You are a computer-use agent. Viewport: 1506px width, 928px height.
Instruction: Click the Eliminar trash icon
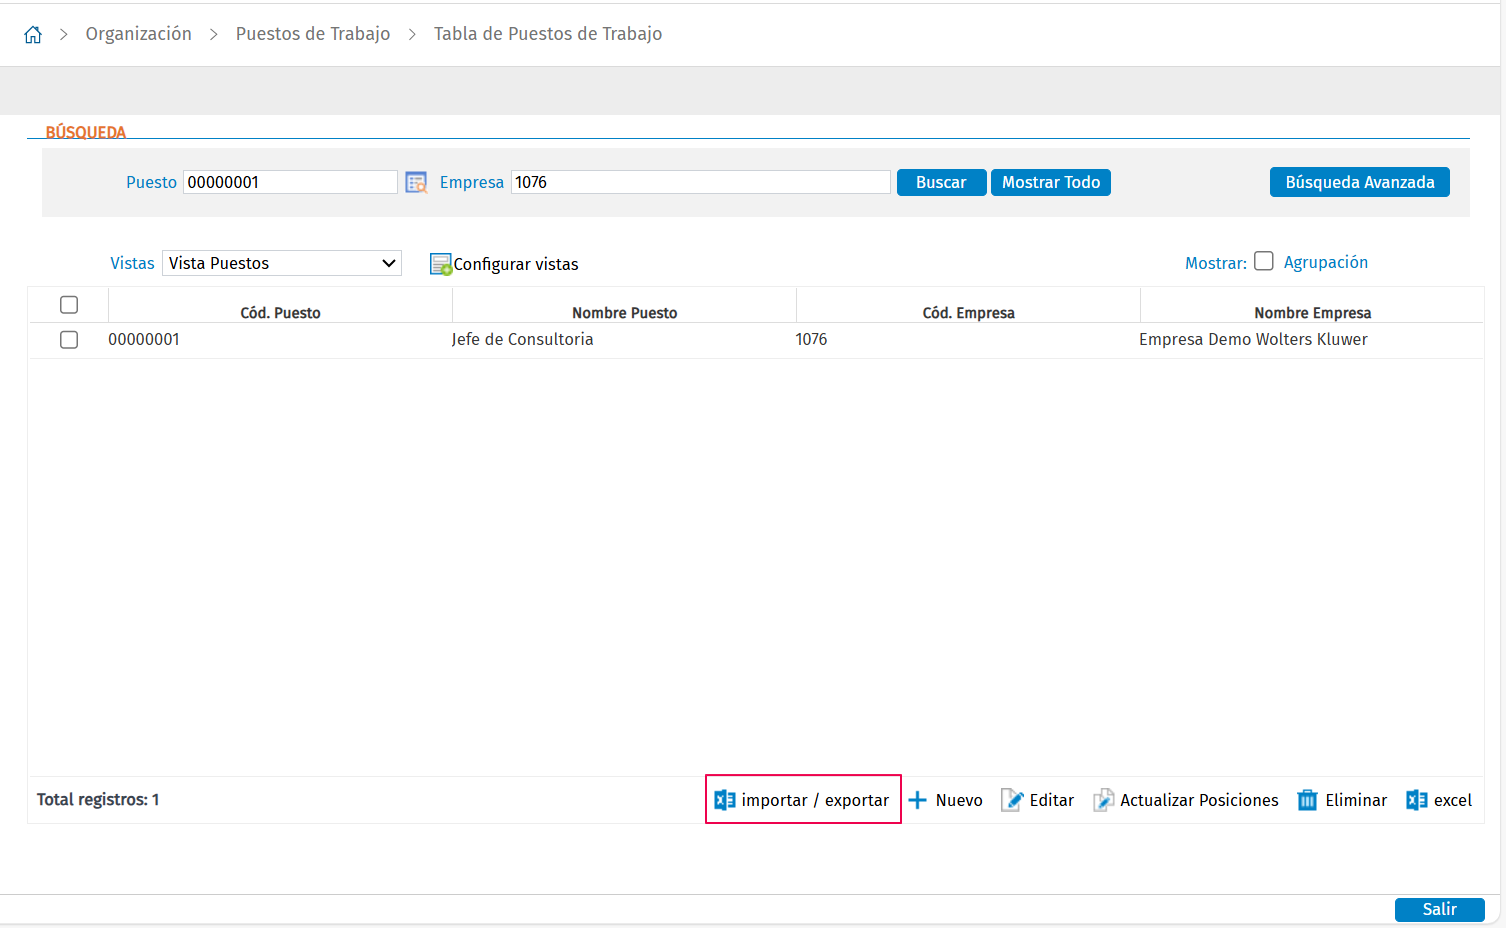coord(1307,800)
